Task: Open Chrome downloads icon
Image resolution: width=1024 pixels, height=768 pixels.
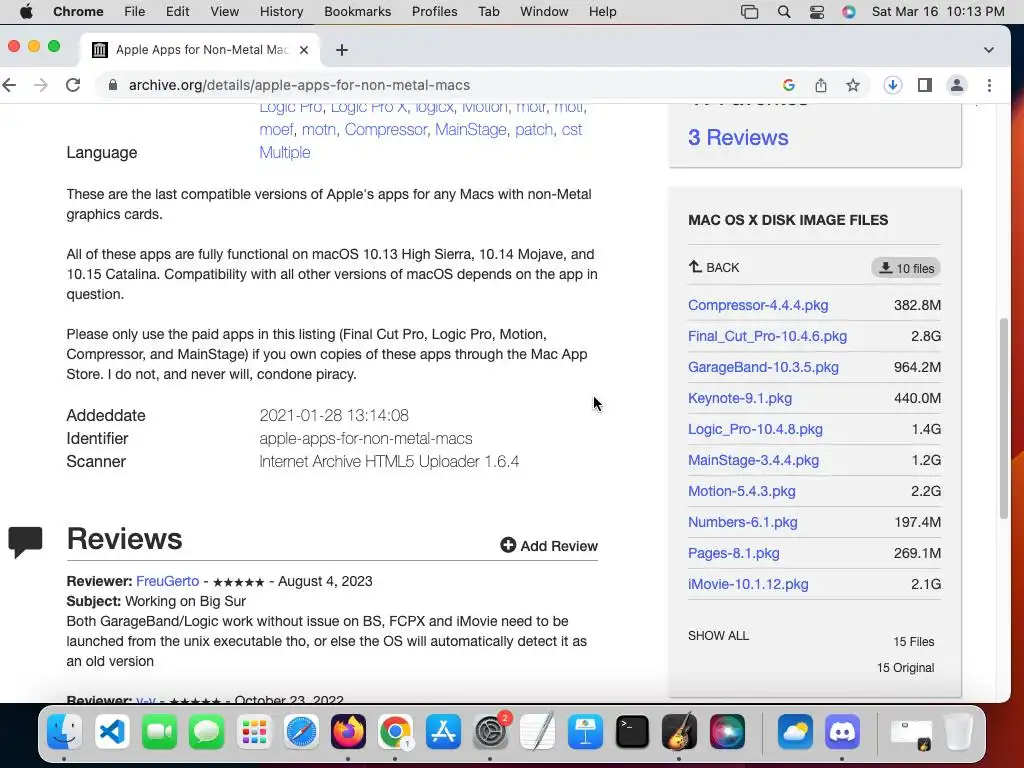Action: [893, 85]
